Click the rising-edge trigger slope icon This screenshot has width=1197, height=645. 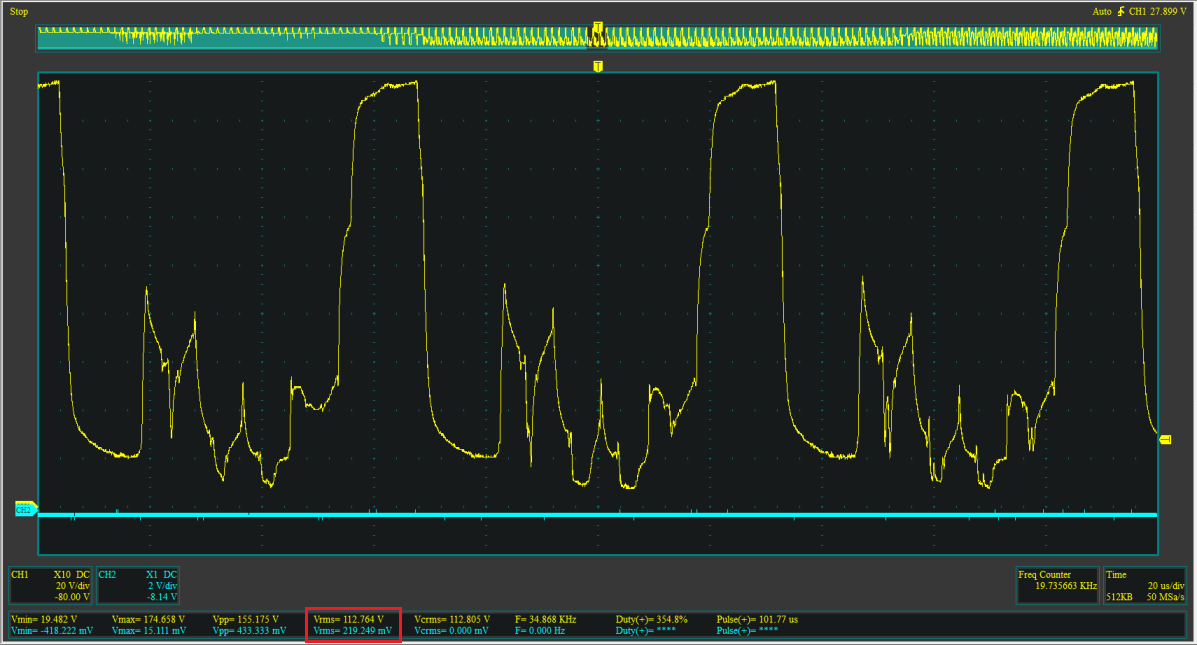tap(1121, 11)
